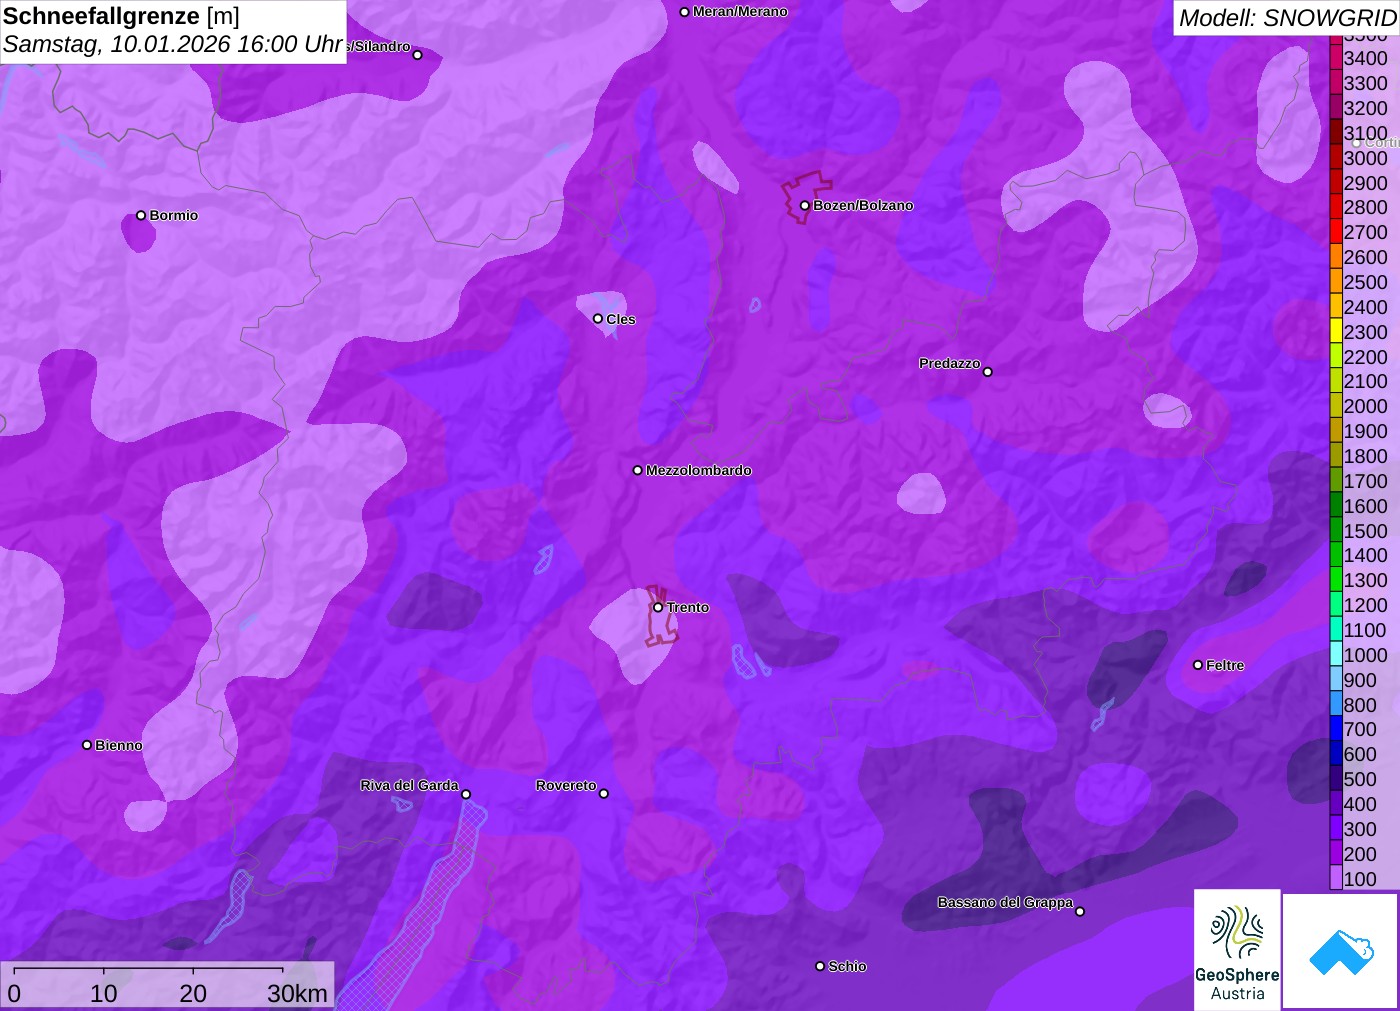Image resolution: width=1400 pixels, height=1011 pixels.
Task: Click the 'Schneefallgrenze [m]' title text
Action: click(121, 16)
